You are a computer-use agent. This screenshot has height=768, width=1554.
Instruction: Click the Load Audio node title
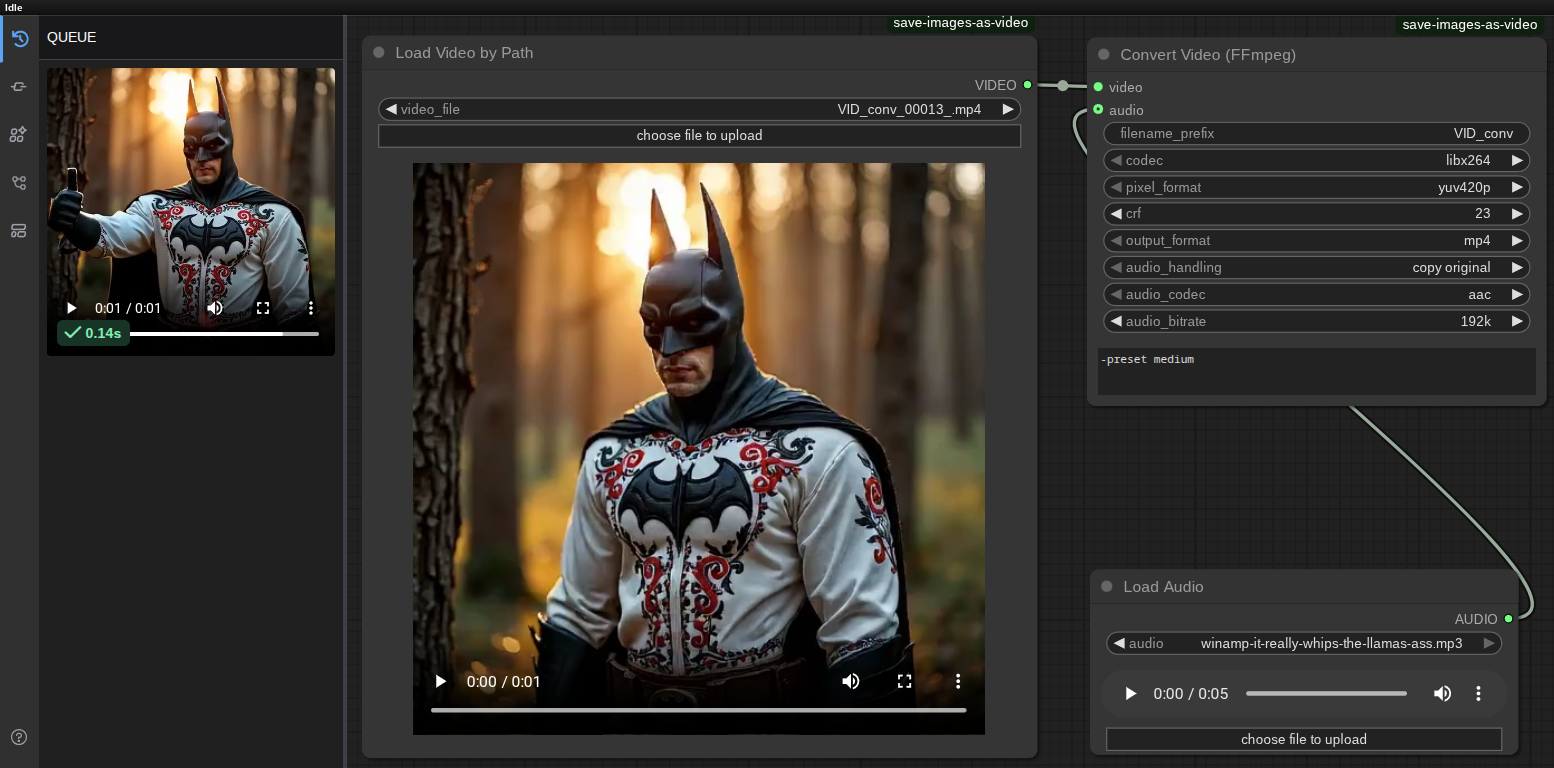tap(1163, 587)
